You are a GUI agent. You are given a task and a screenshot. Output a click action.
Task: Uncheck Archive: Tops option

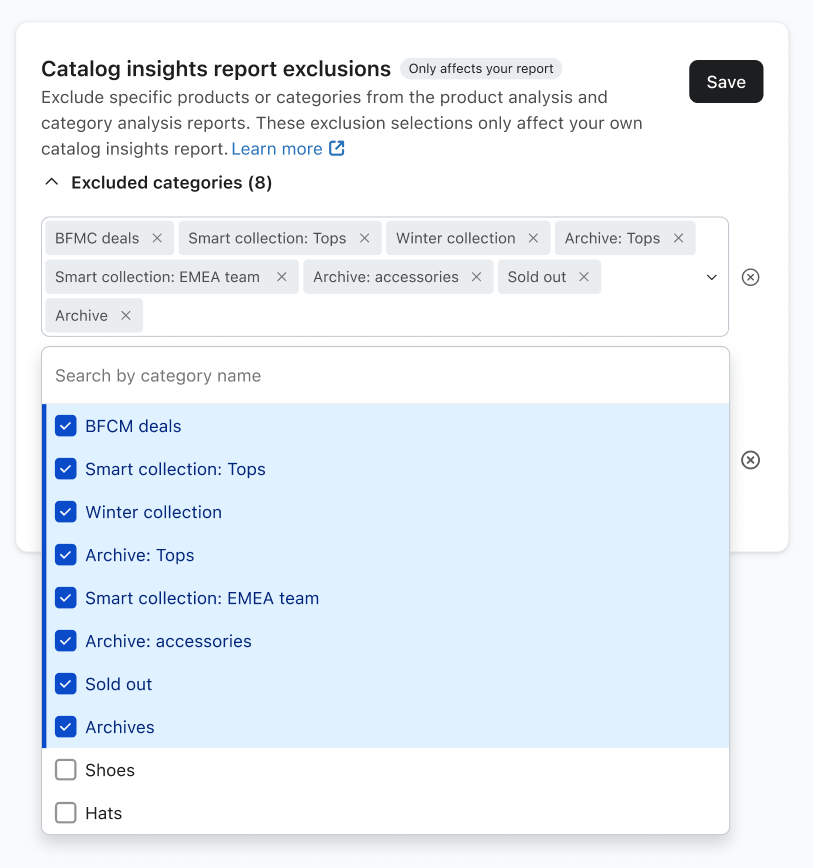65,555
